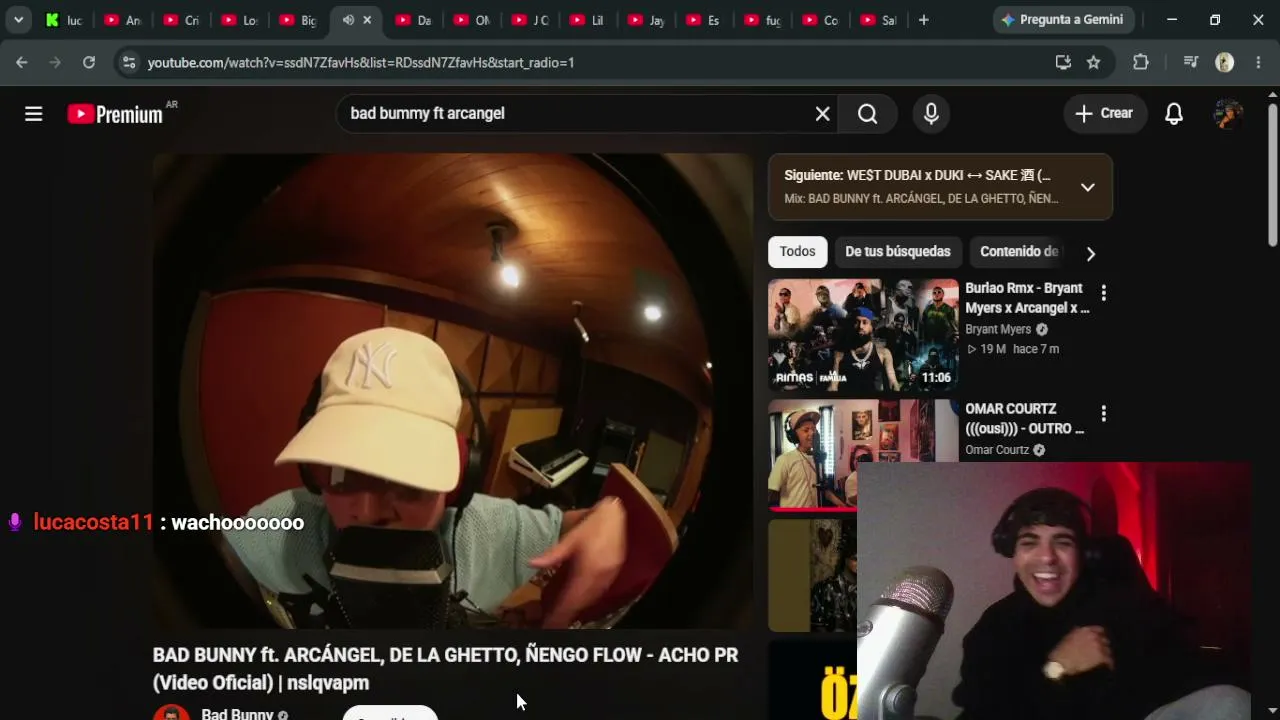Screen dimensions: 1280x720
Task: Visit the Bryant Myers channel
Action: (x=998, y=329)
